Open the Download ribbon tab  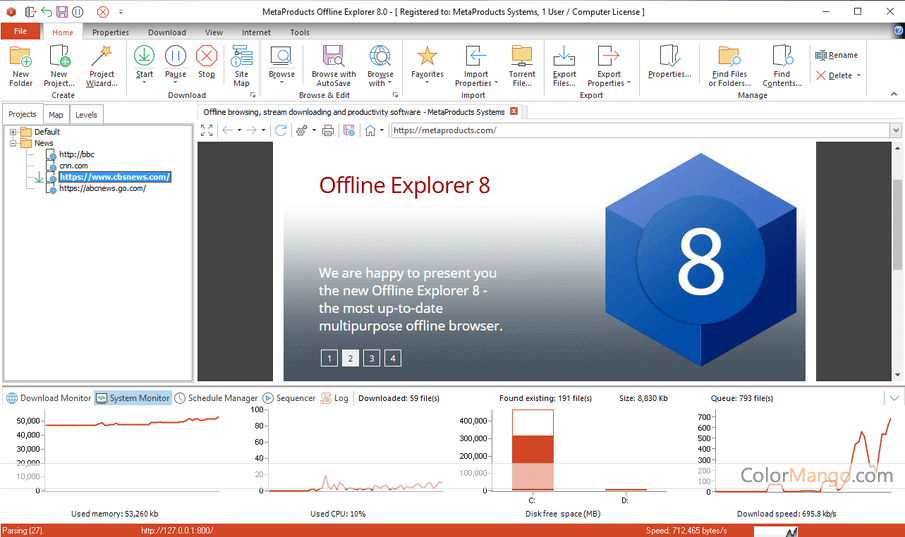click(x=167, y=32)
